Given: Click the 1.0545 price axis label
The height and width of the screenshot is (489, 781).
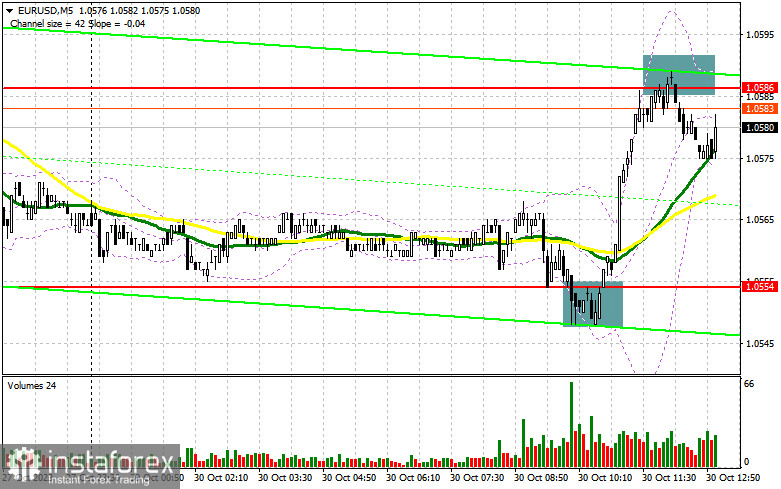Looking at the screenshot, I should (760, 344).
